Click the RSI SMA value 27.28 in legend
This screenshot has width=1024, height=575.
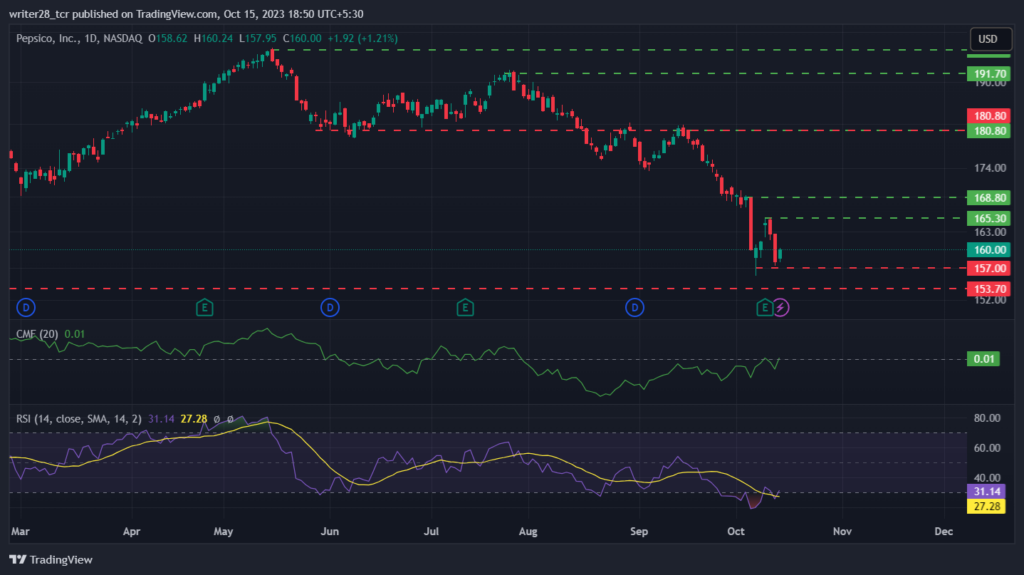click(x=194, y=419)
